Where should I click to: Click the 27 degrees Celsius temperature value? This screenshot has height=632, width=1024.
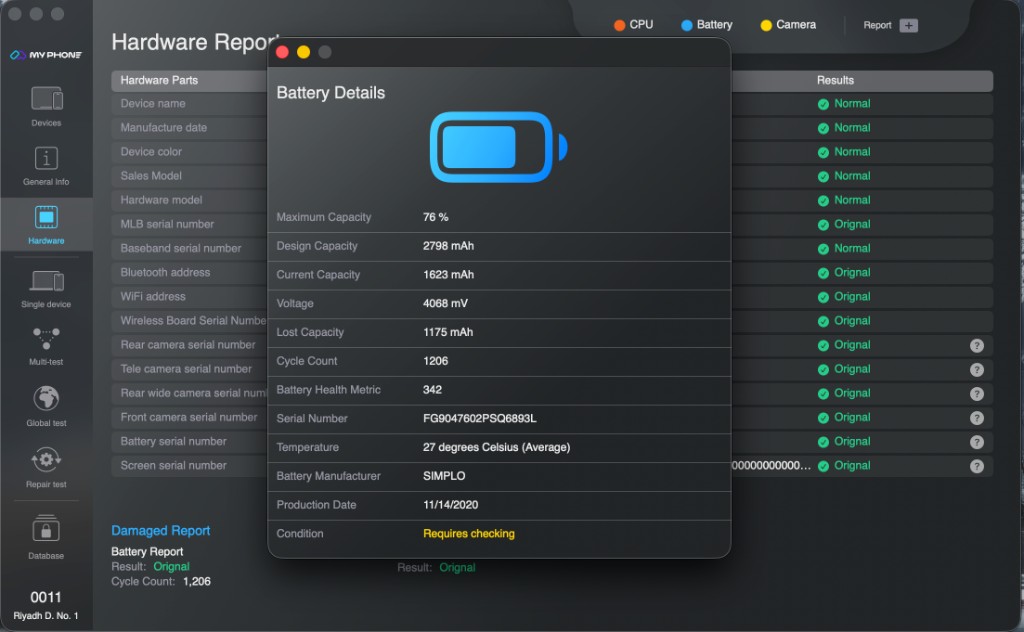[x=496, y=447]
